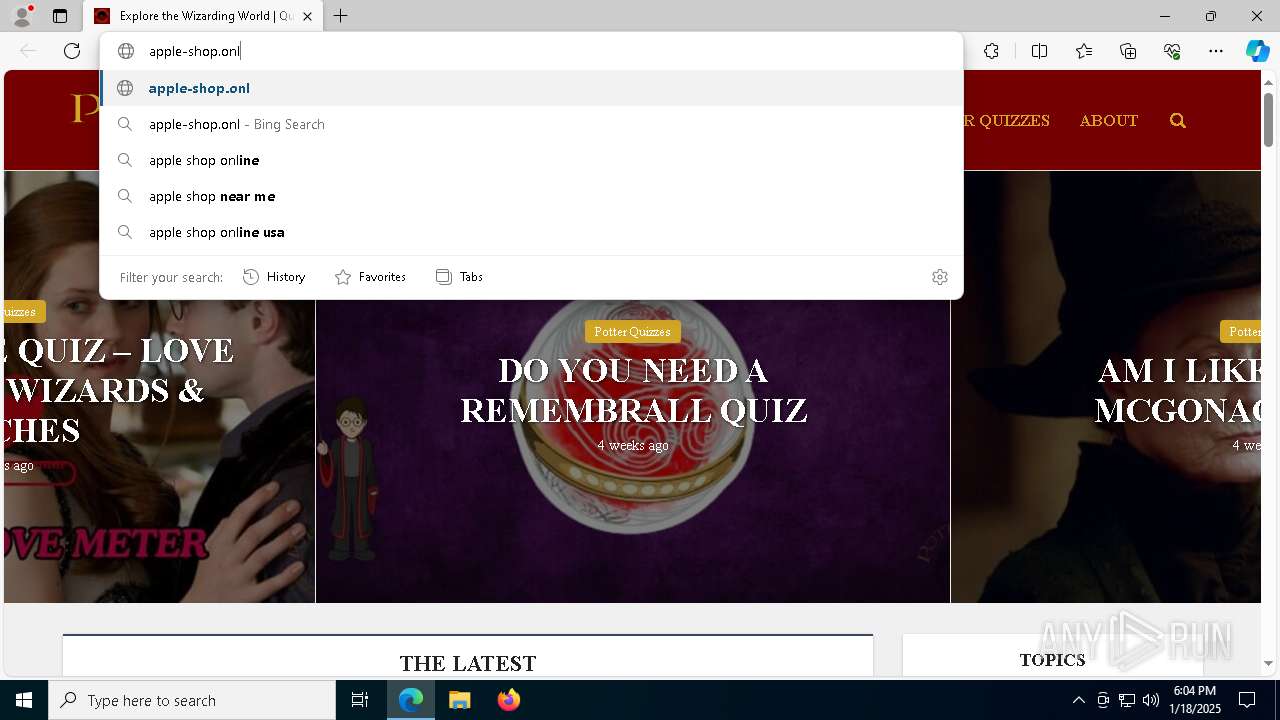This screenshot has height=720, width=1280.
Task: Open the Extensions puzzle icon
Action: 991,51
